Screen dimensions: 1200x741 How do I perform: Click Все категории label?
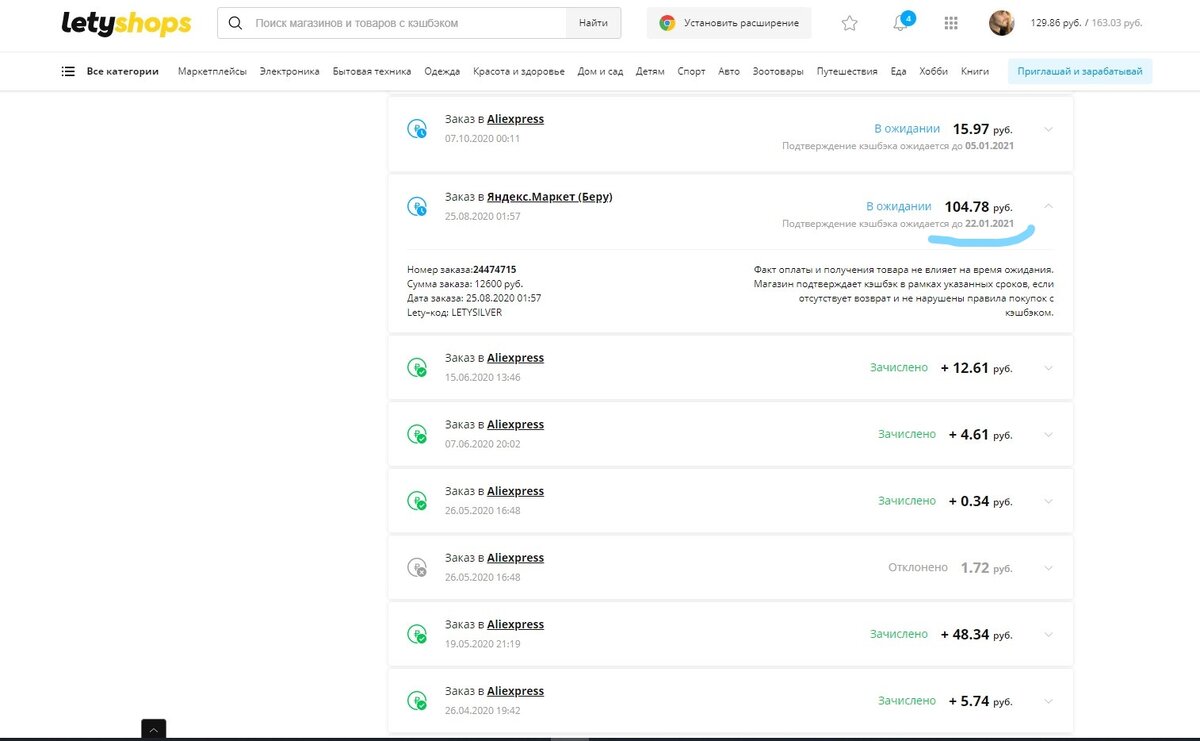pos(123,72)
